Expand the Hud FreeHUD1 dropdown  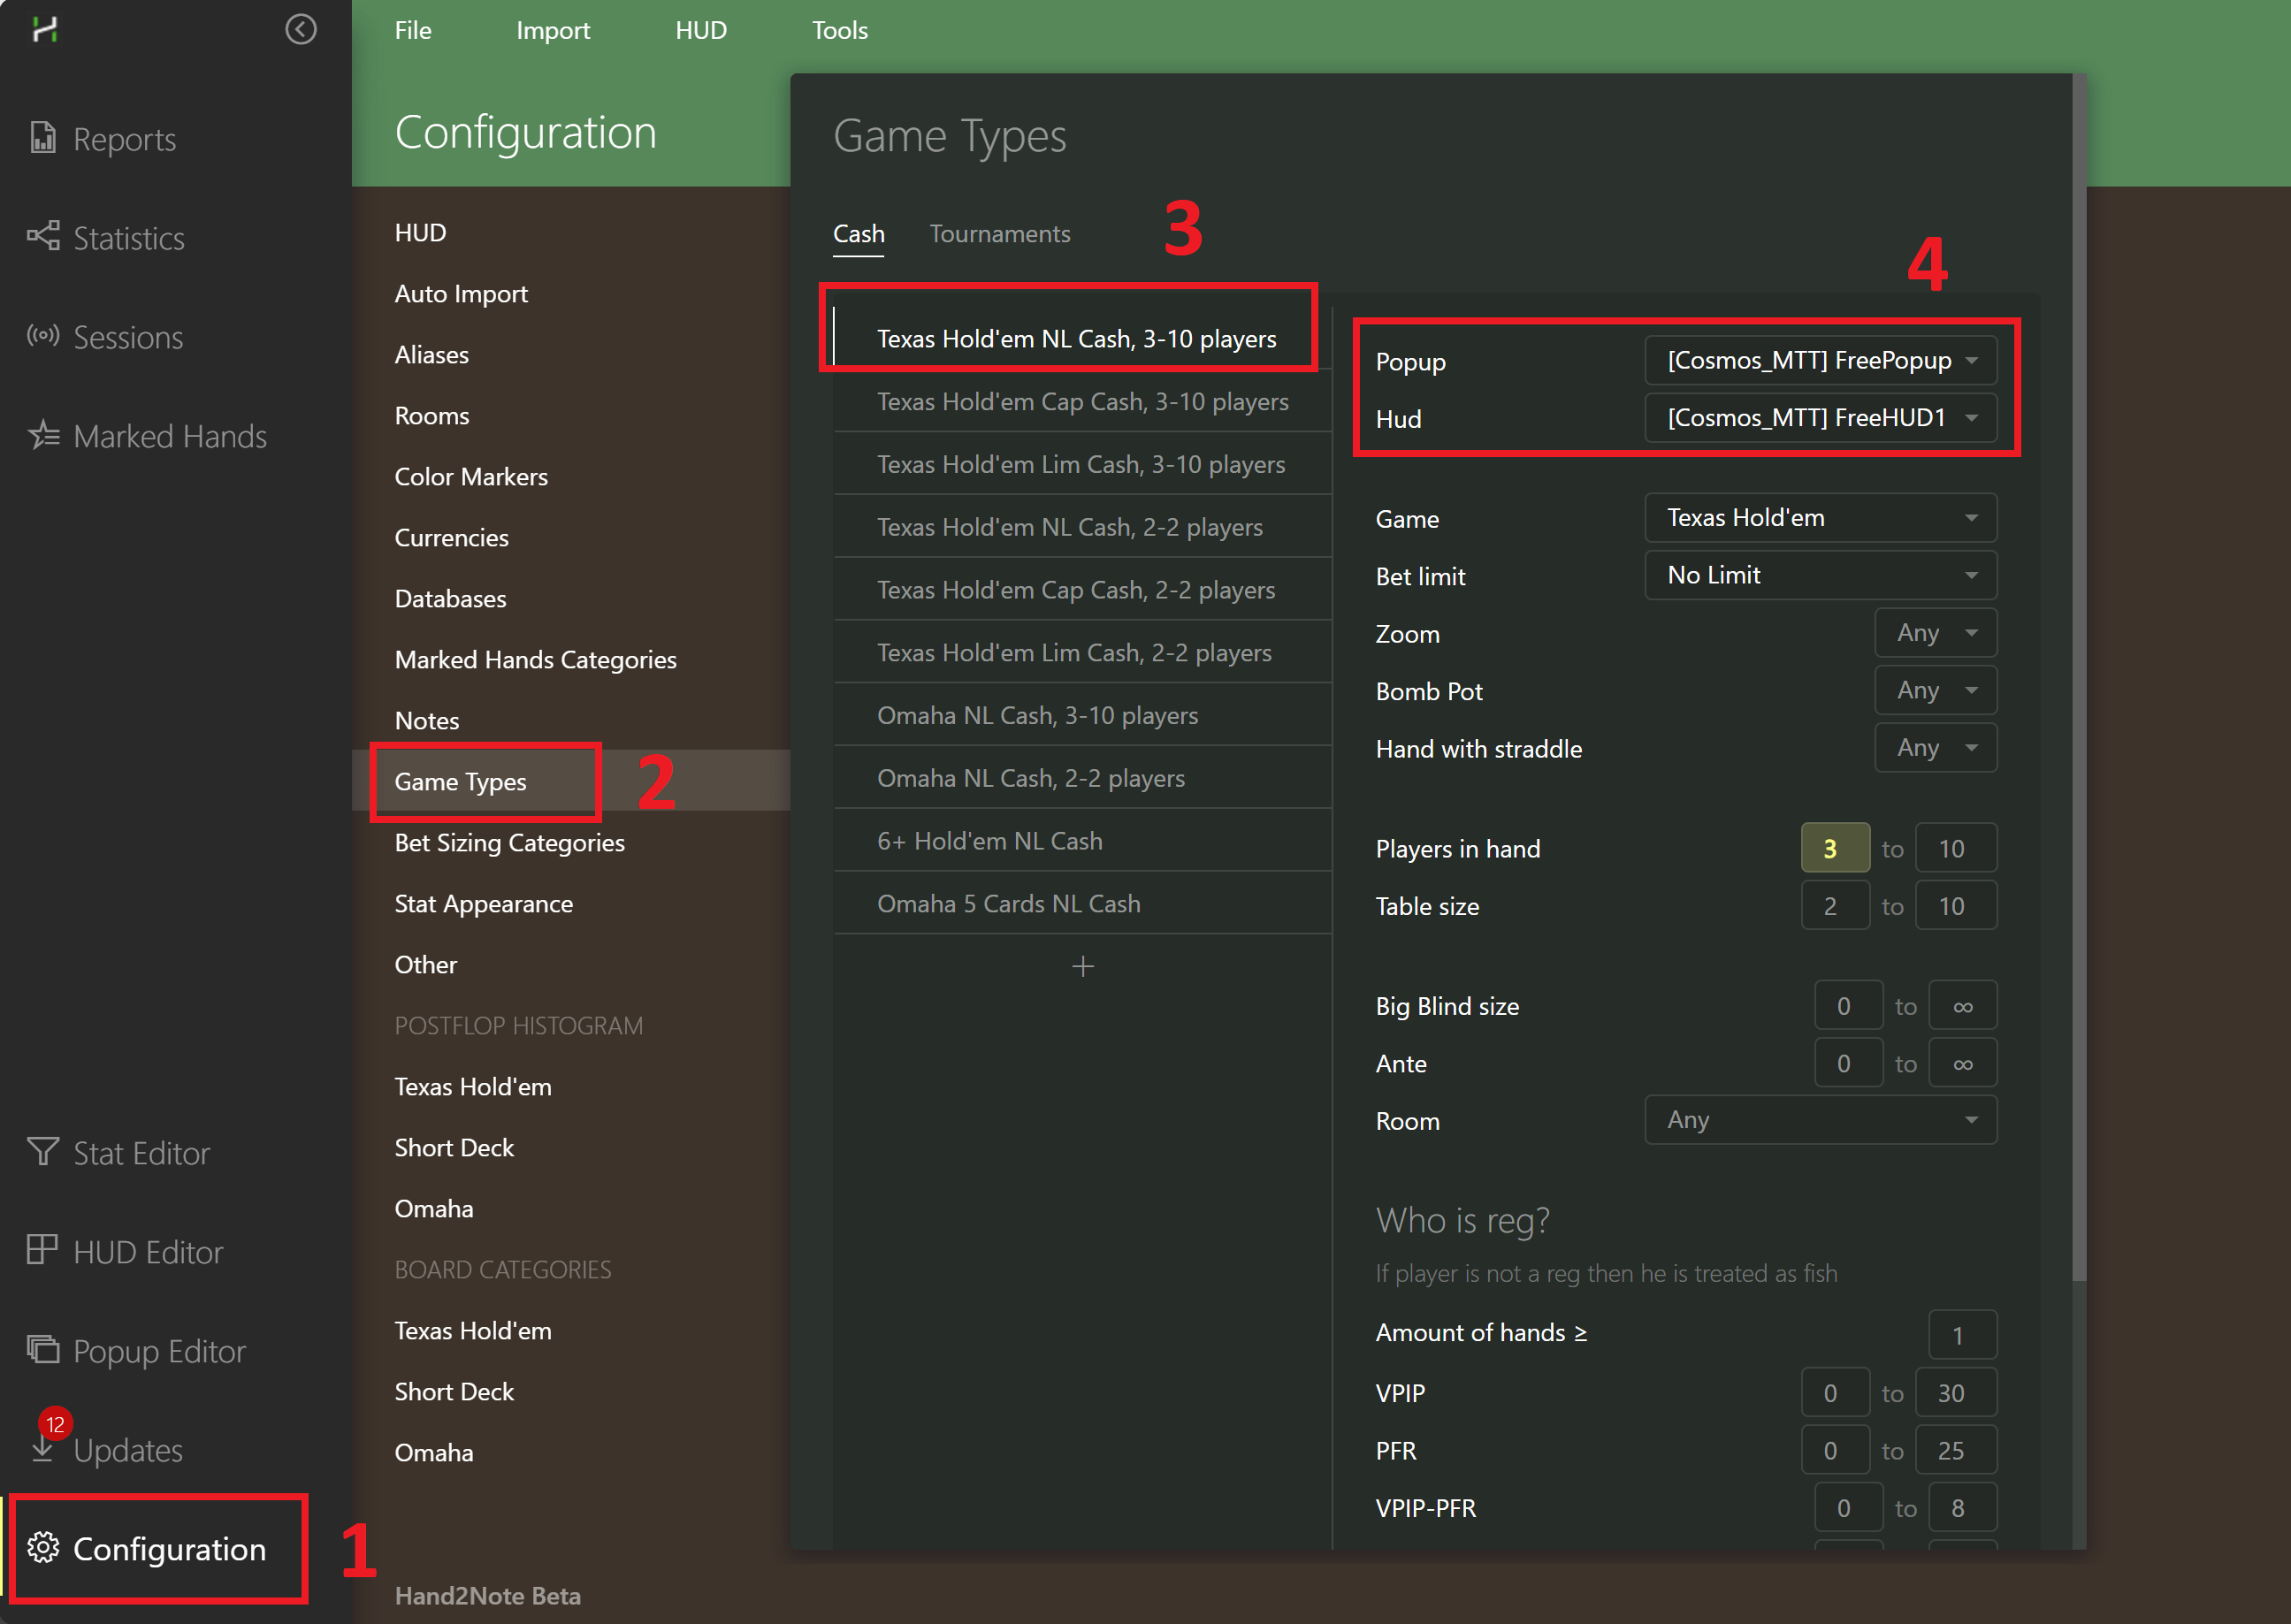click(1820, 418)
